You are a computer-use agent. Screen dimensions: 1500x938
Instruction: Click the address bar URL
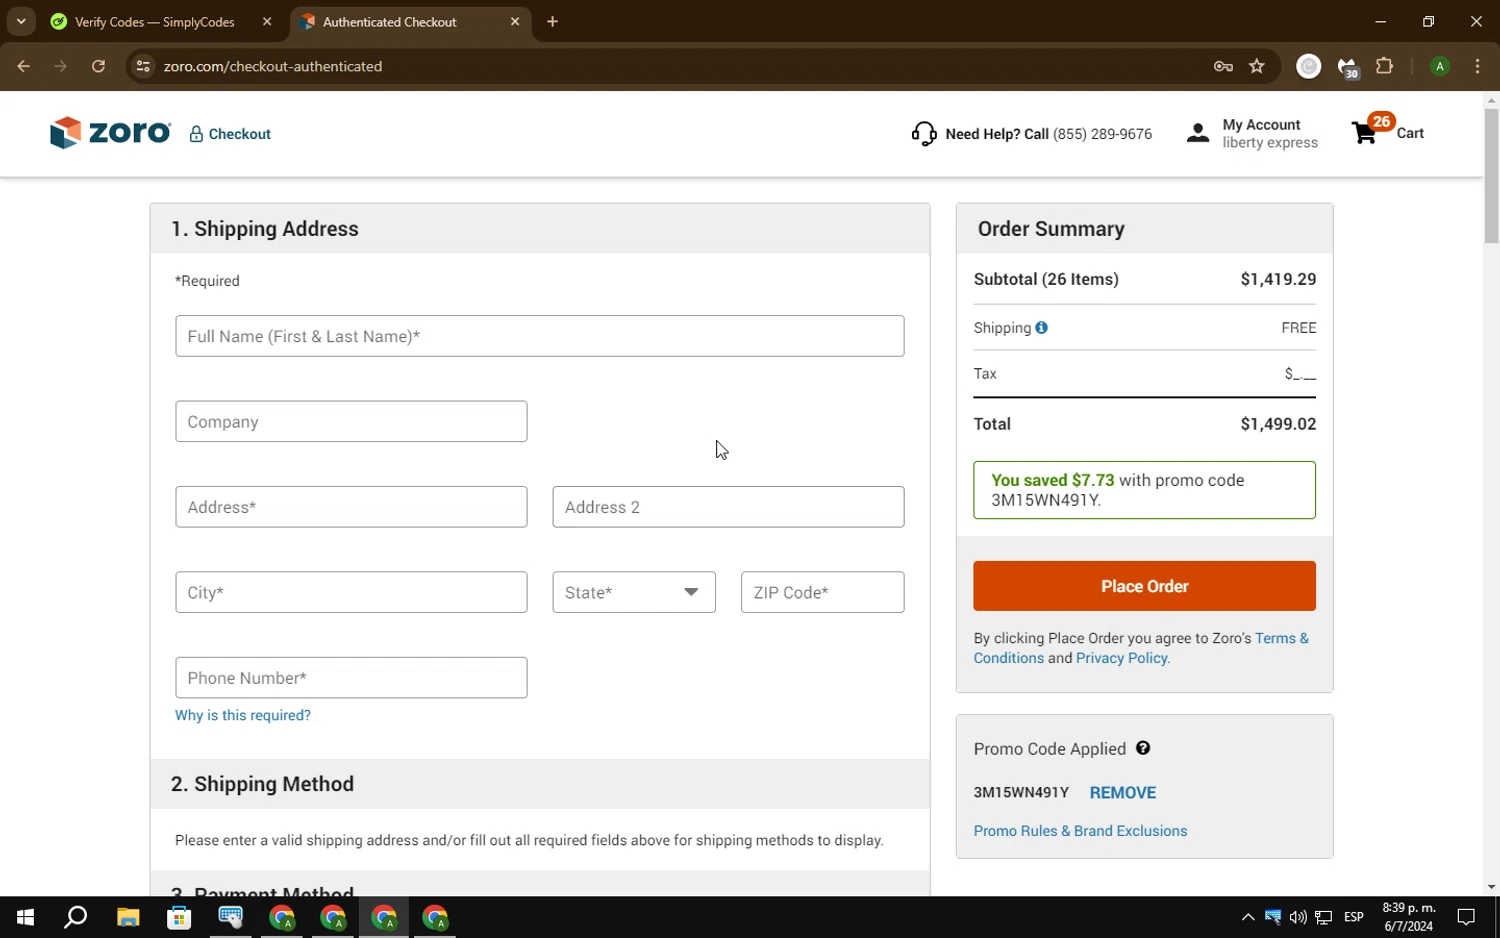273,66
